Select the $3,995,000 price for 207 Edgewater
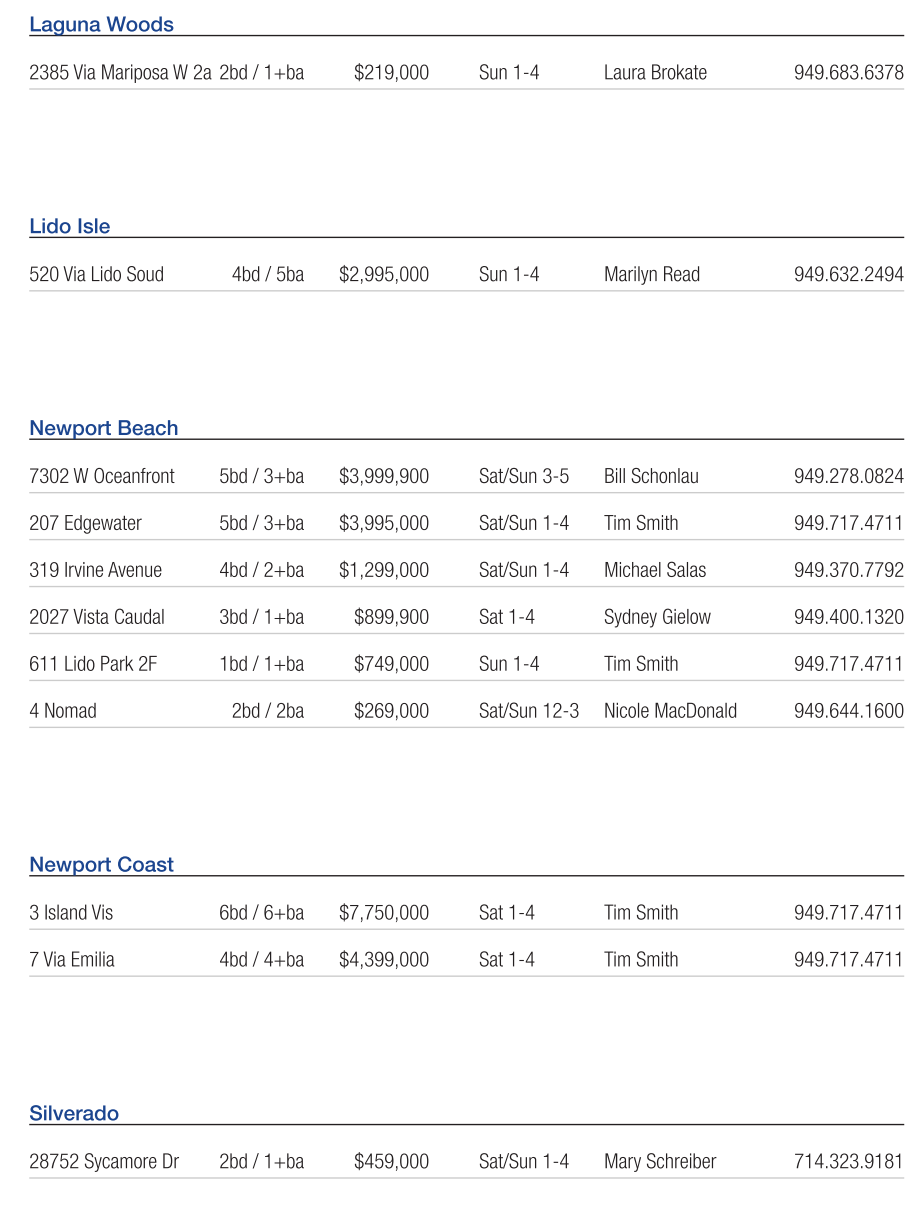Screen dimensions: 924x1205 pyautogui.click(x=384, y=524)
